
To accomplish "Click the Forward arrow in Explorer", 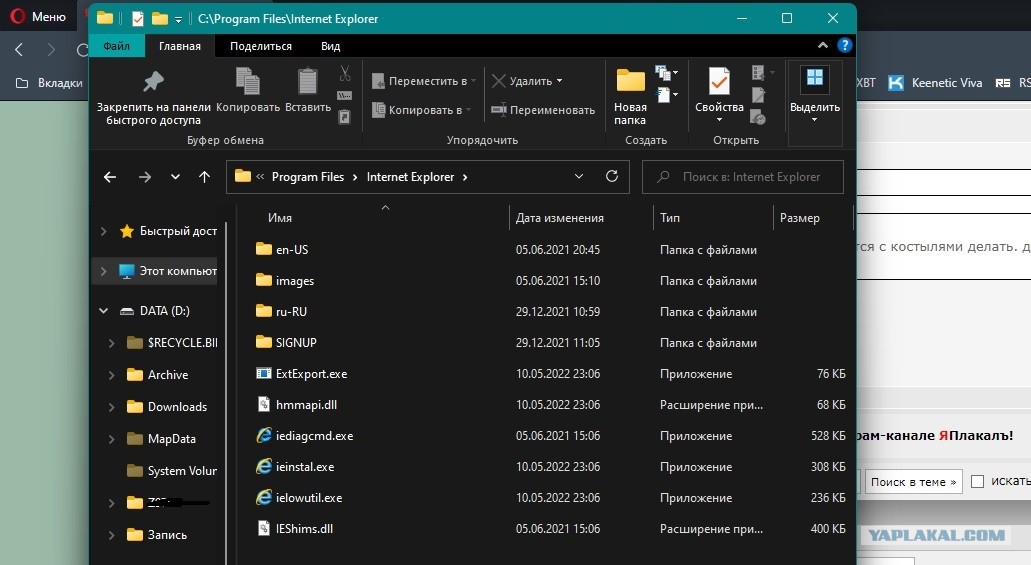I will coord(145,177).
